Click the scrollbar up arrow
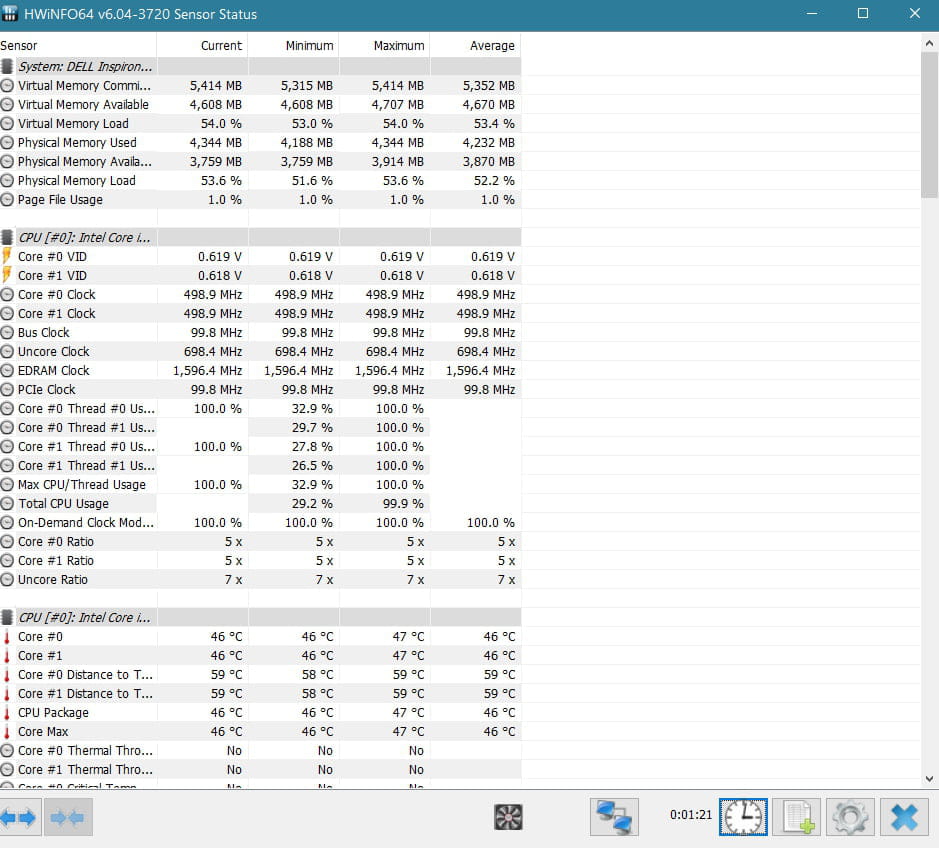 pyautogui.click(x=929, y=43)
